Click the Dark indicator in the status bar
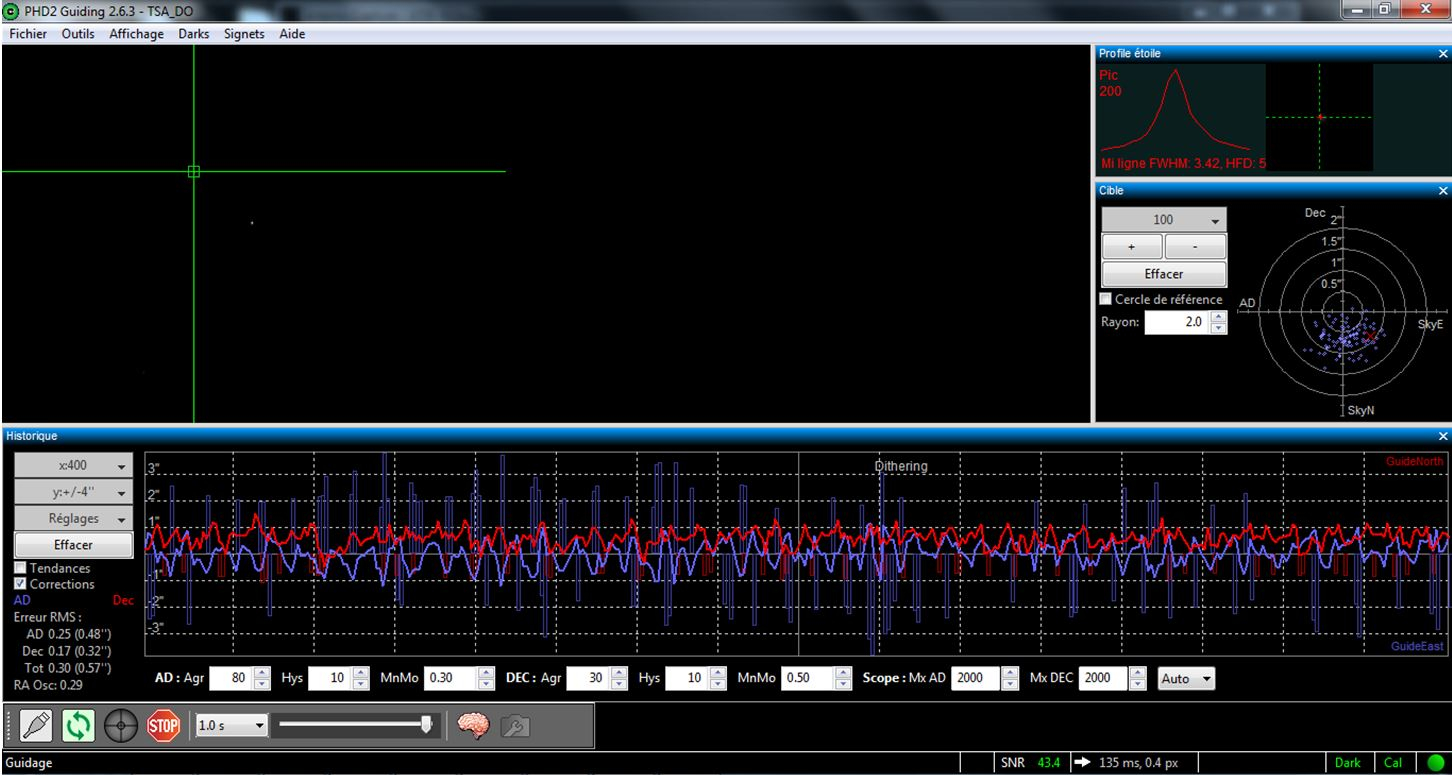This screenshot has width=1452, height=775. (1348, 763)
